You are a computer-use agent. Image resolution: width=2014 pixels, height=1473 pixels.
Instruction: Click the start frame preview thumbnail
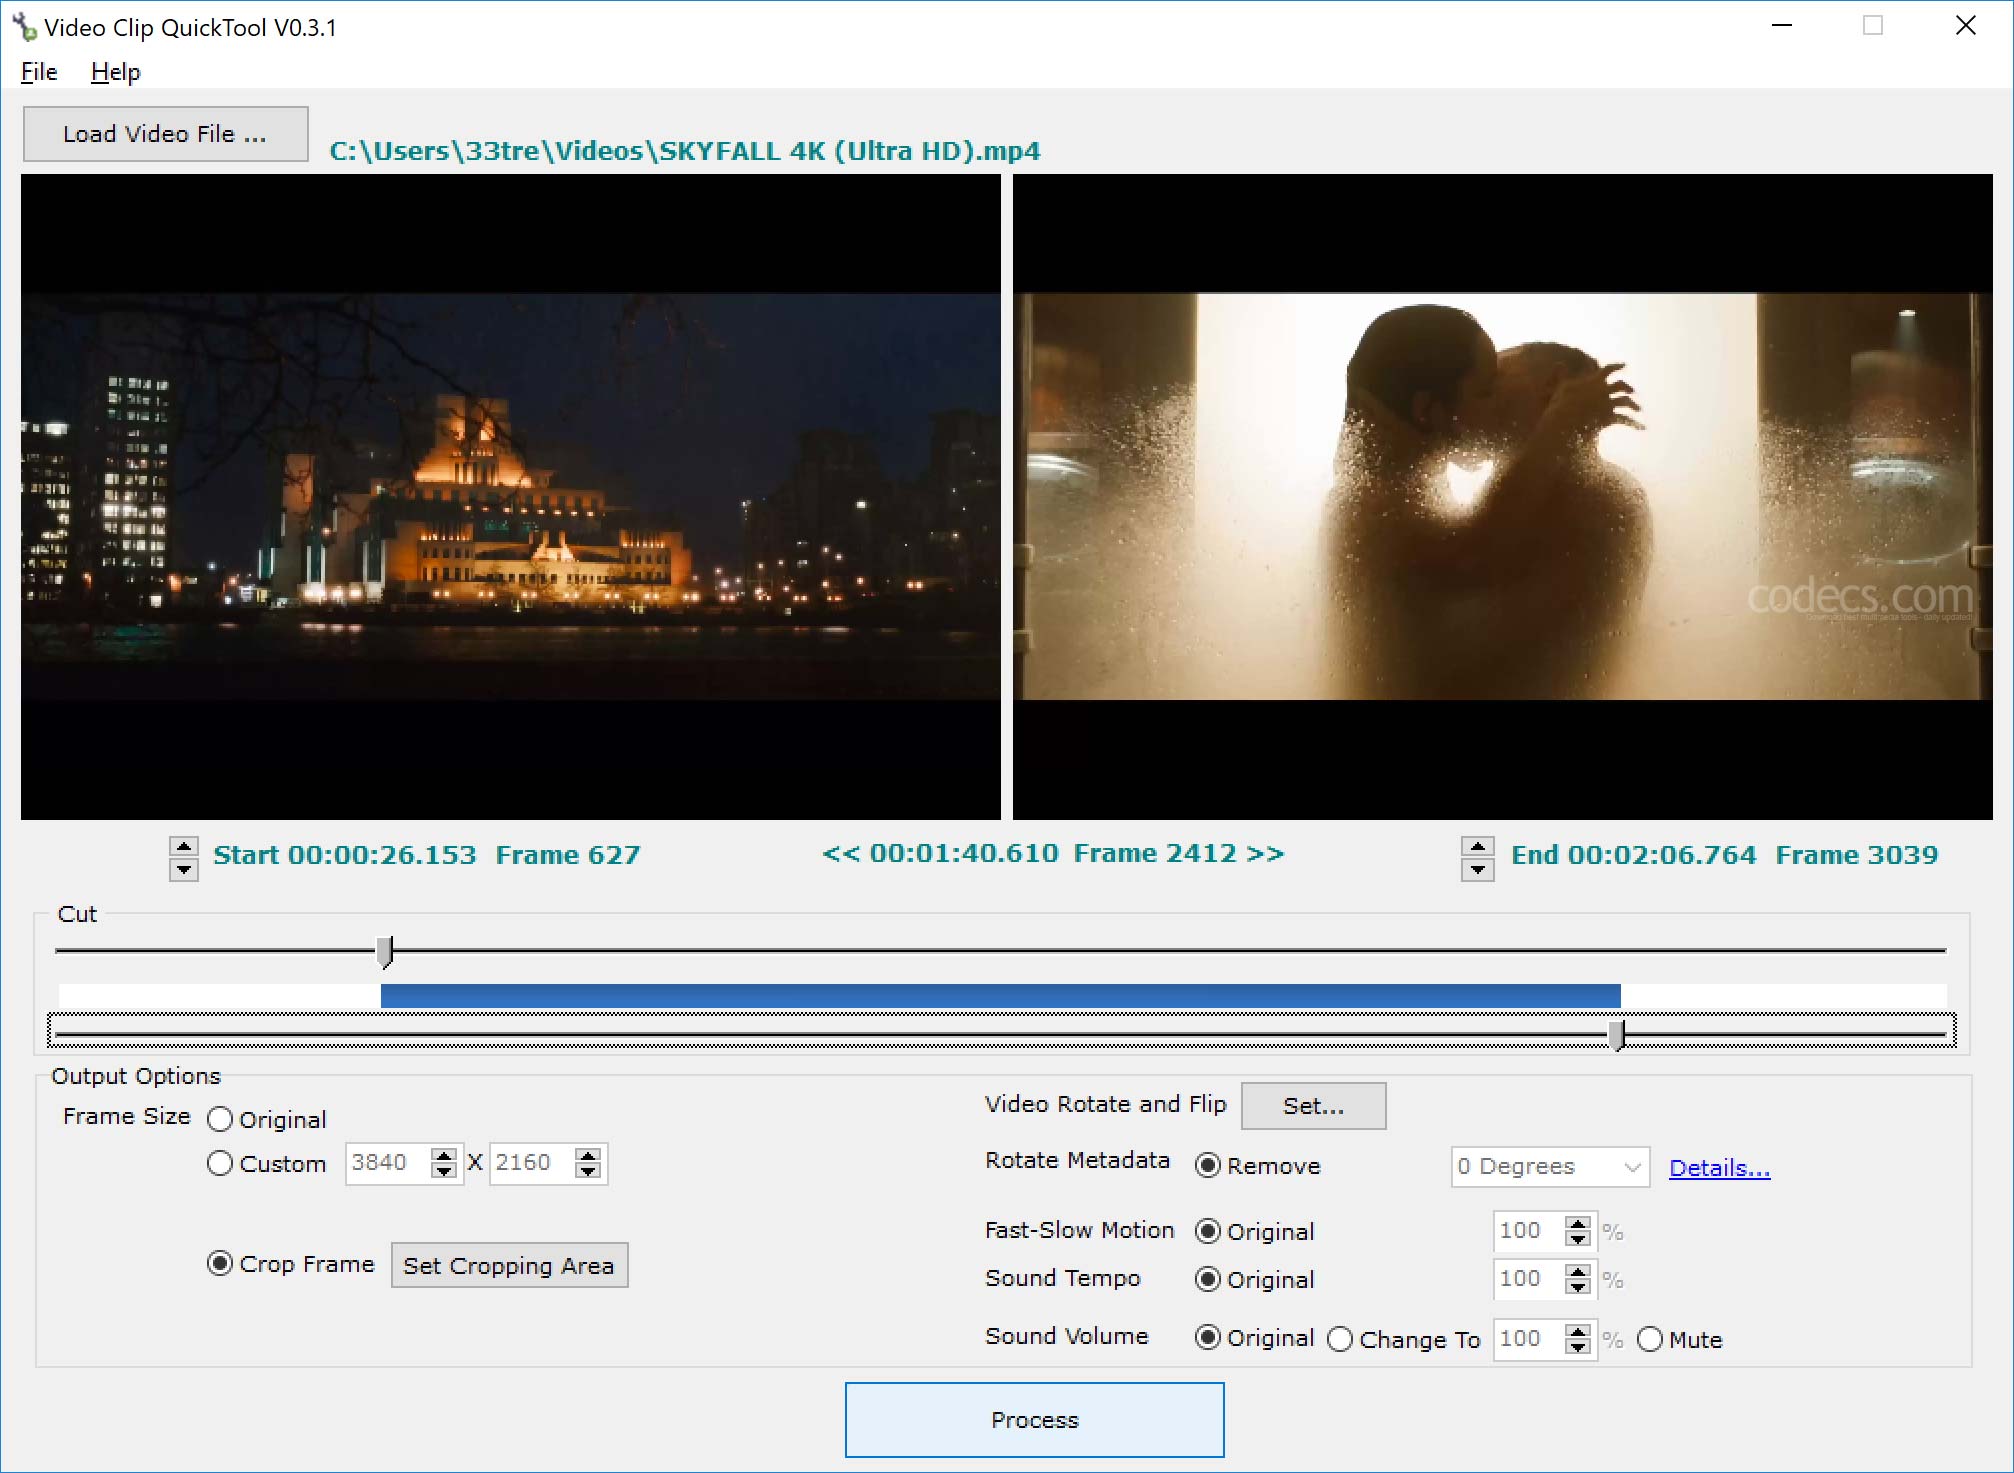click(x=510, y=497)
